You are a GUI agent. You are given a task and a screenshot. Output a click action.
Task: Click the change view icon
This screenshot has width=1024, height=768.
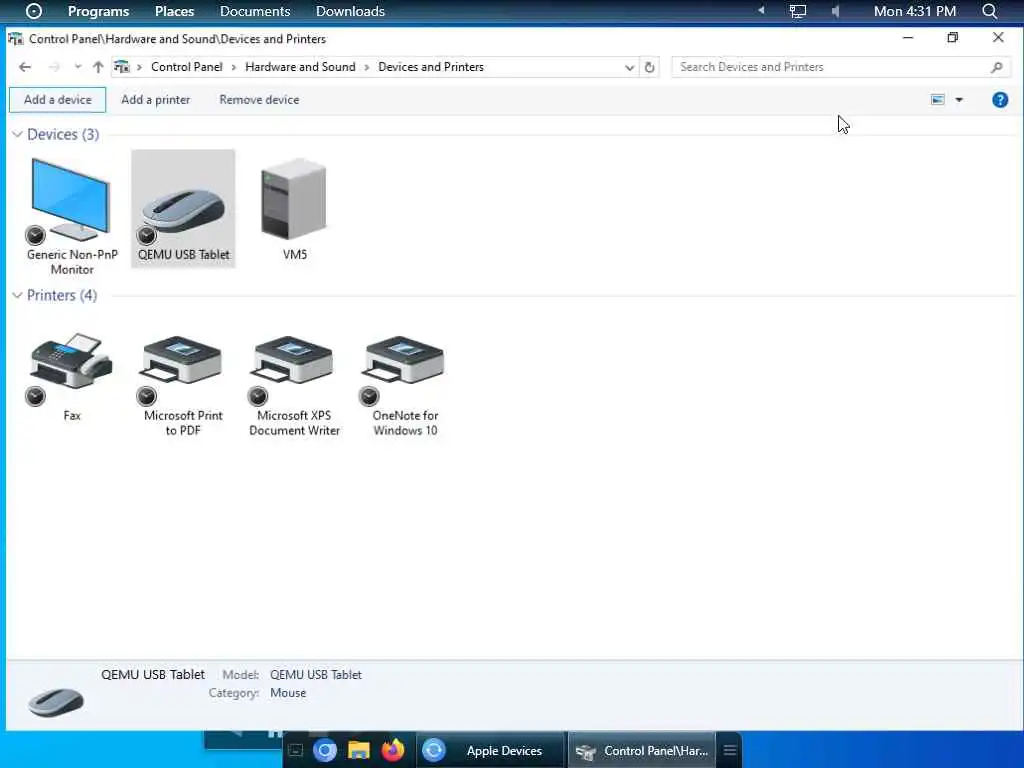pos(938,100)
